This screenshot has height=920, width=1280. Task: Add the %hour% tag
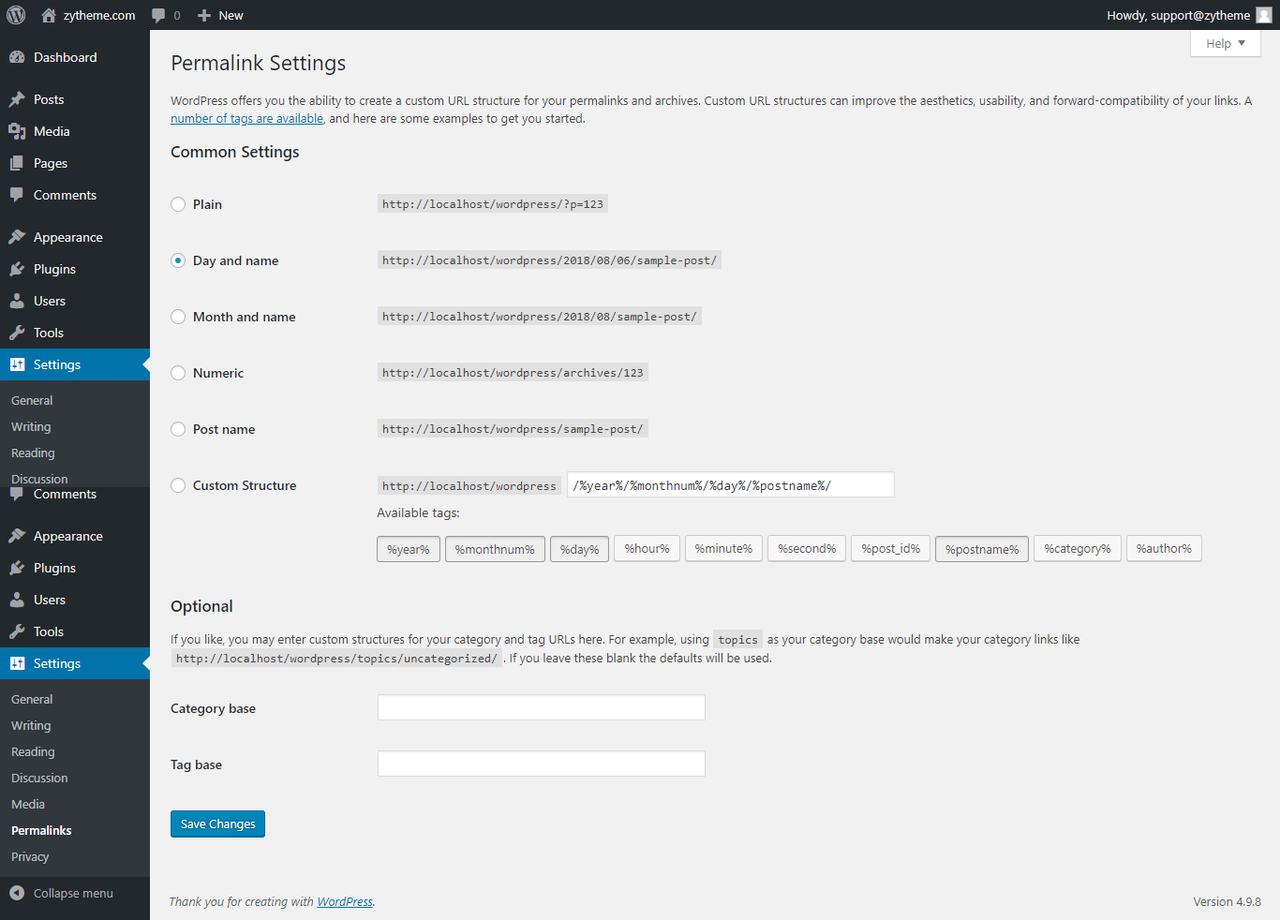click(x=647, y=548)
